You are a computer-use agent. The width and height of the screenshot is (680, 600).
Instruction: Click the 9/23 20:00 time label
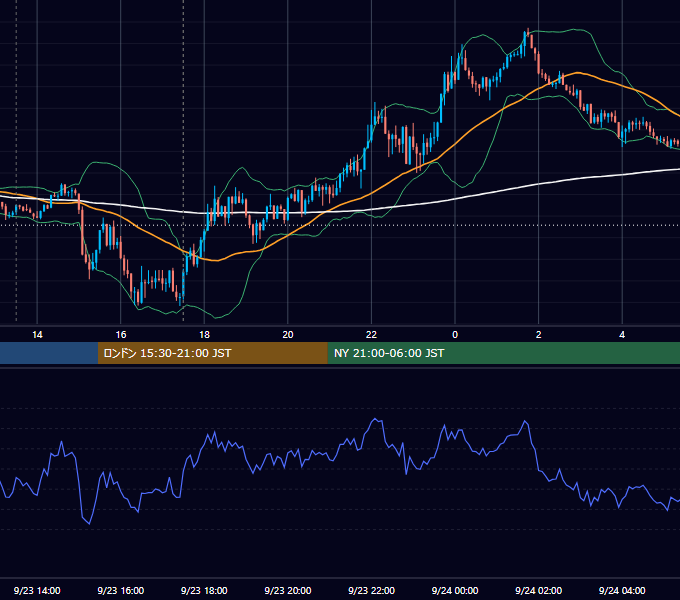point(288,590)
